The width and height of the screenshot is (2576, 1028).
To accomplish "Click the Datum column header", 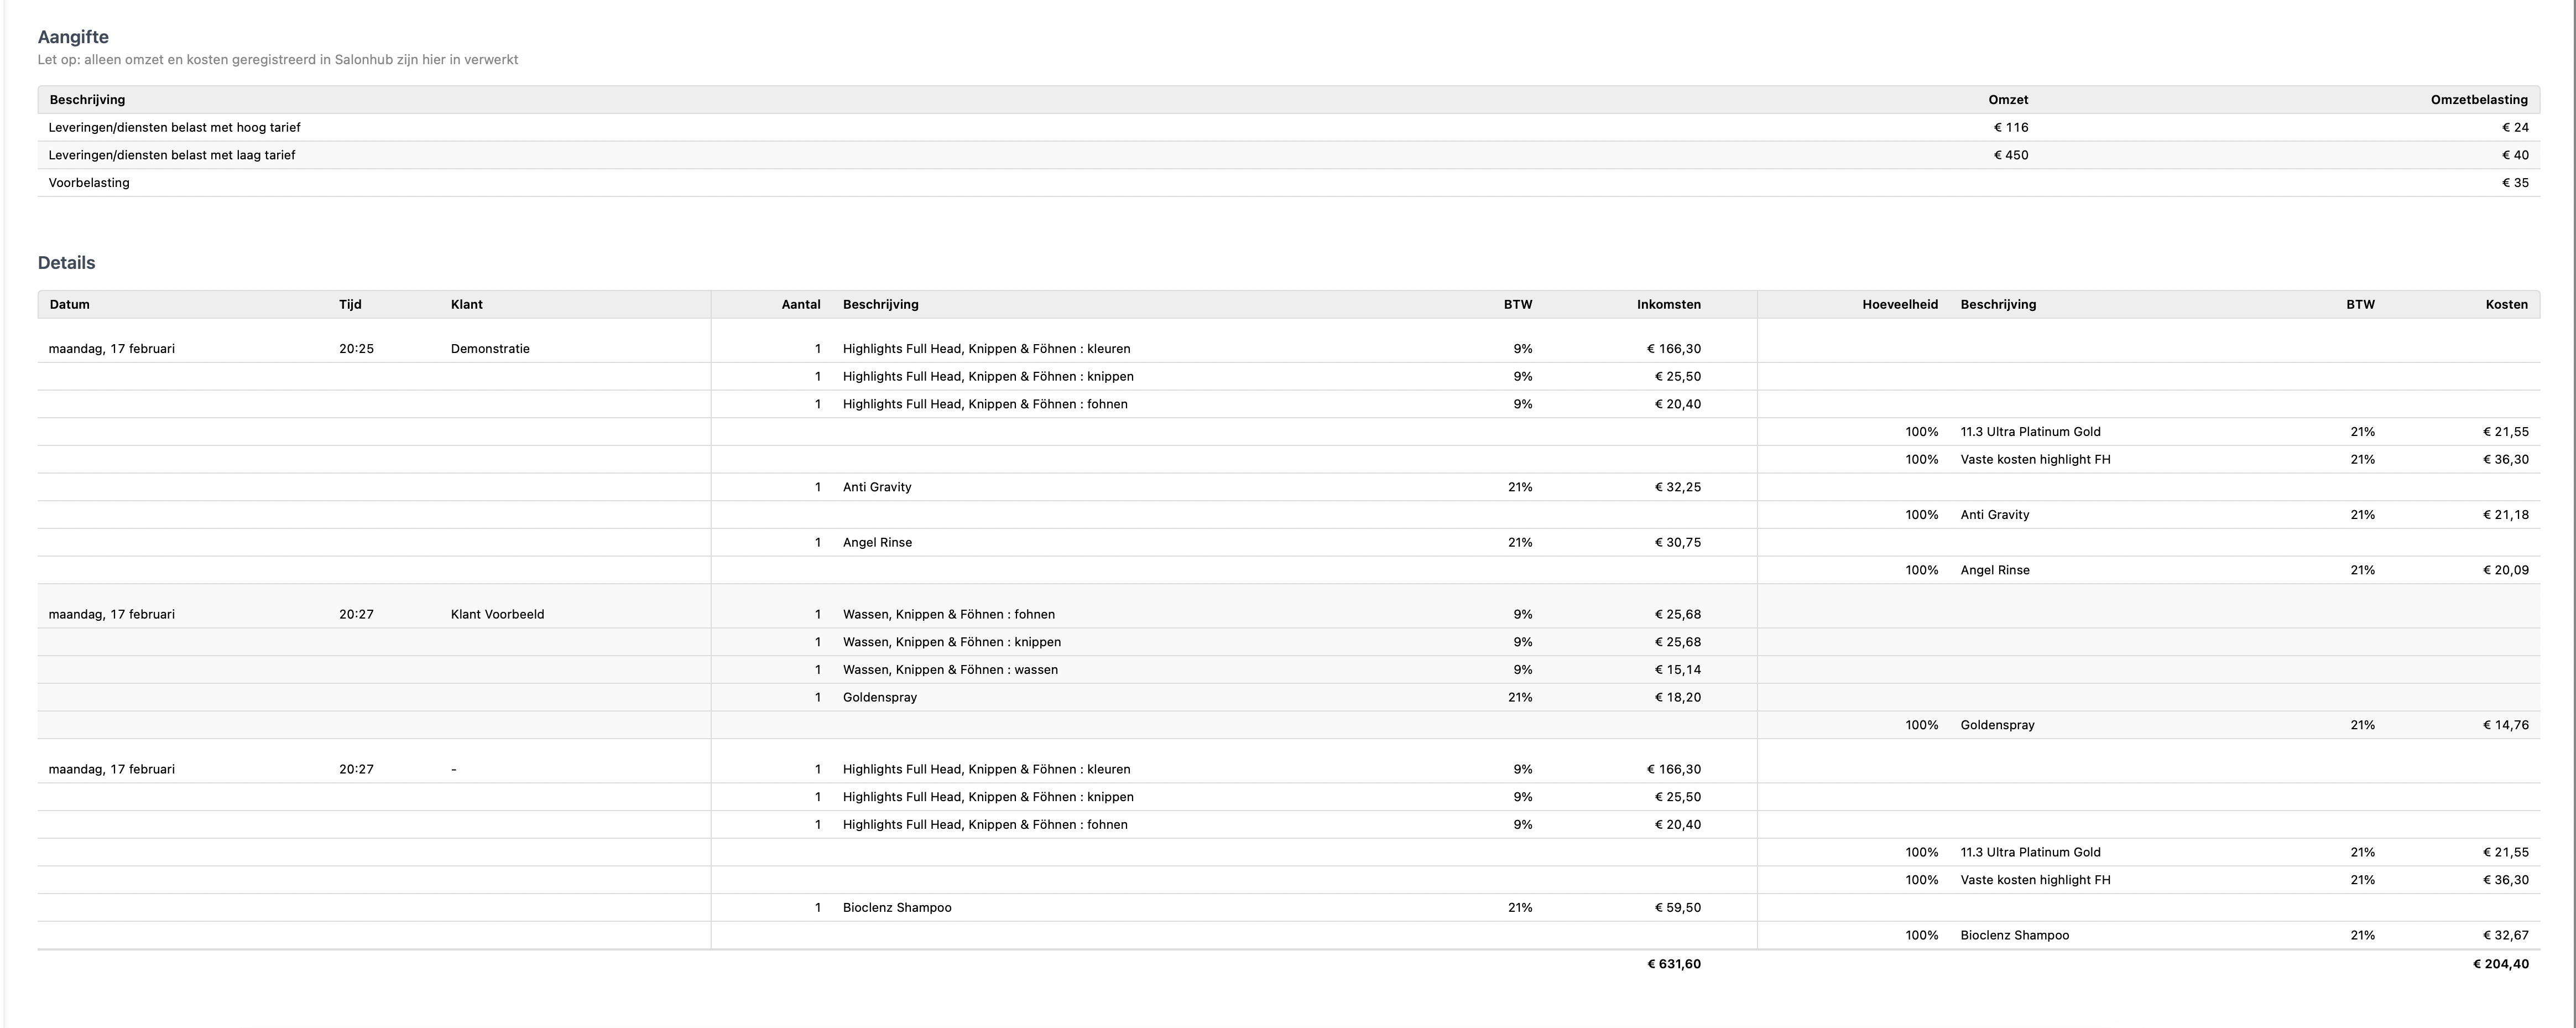I will [x=69, y=305].
